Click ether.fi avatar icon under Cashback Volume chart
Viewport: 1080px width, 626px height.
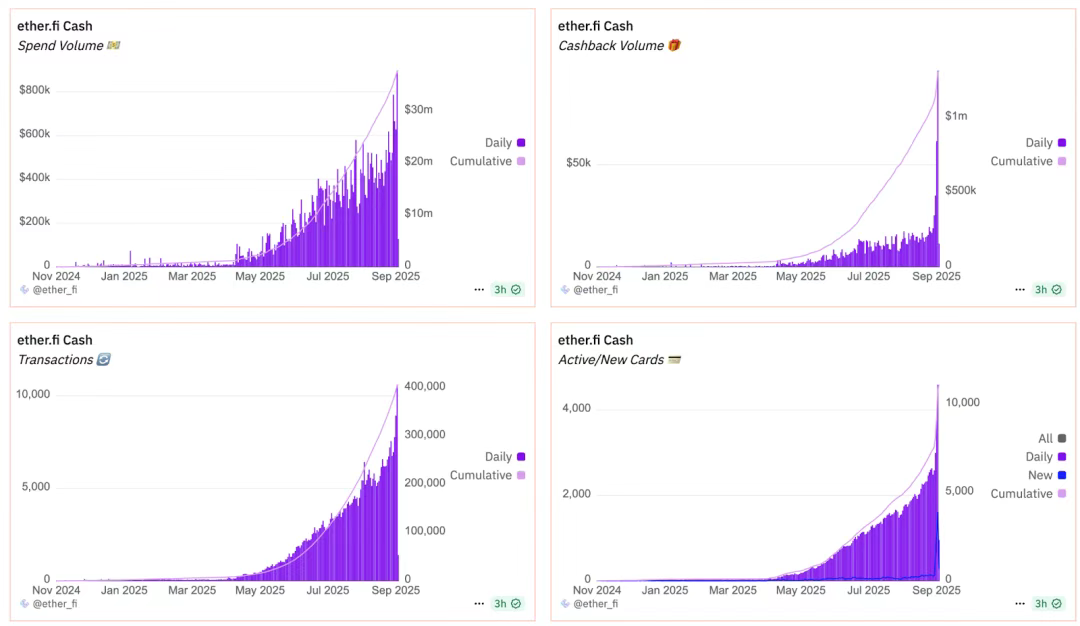point(565,290)
